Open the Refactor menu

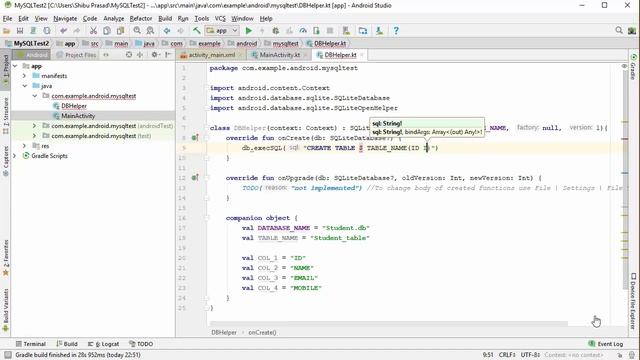[141, 18]
